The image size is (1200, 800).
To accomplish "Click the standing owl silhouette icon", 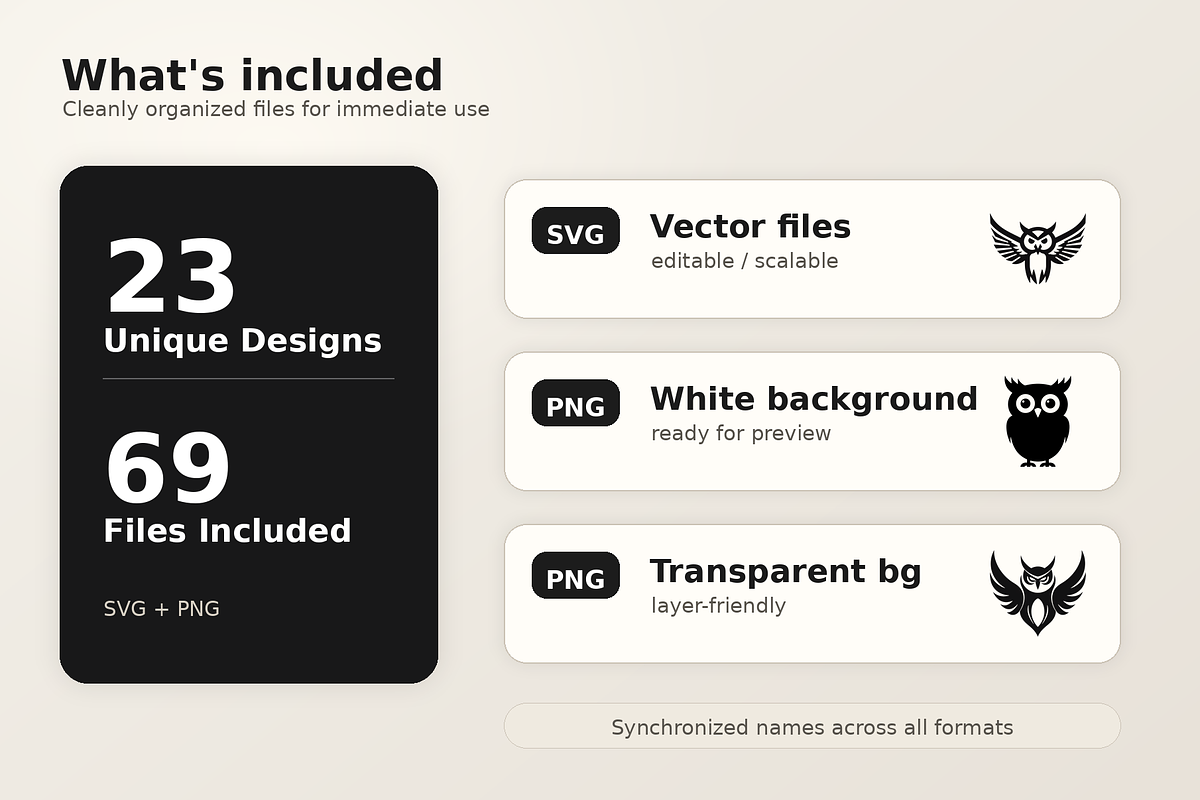I will coord(1038,421).
